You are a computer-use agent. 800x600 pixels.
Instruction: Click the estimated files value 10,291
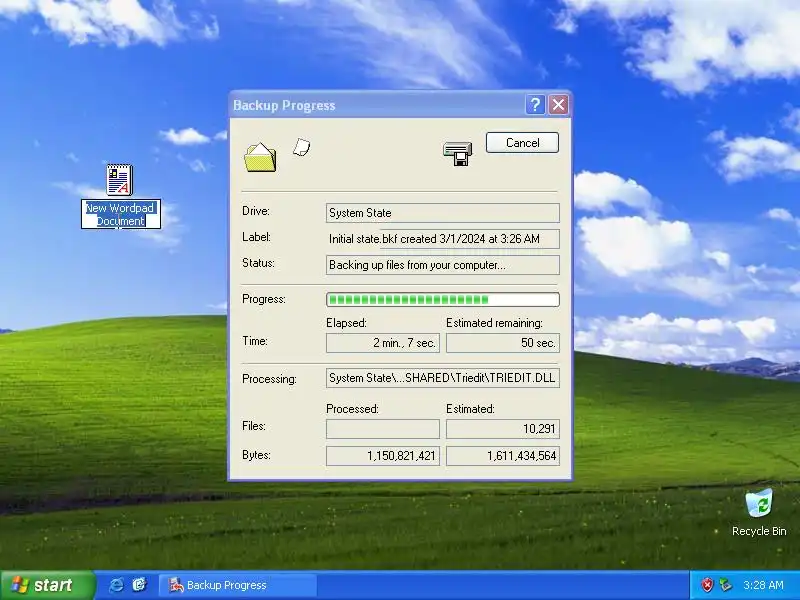pyautogui.click(x=503, y=429)
